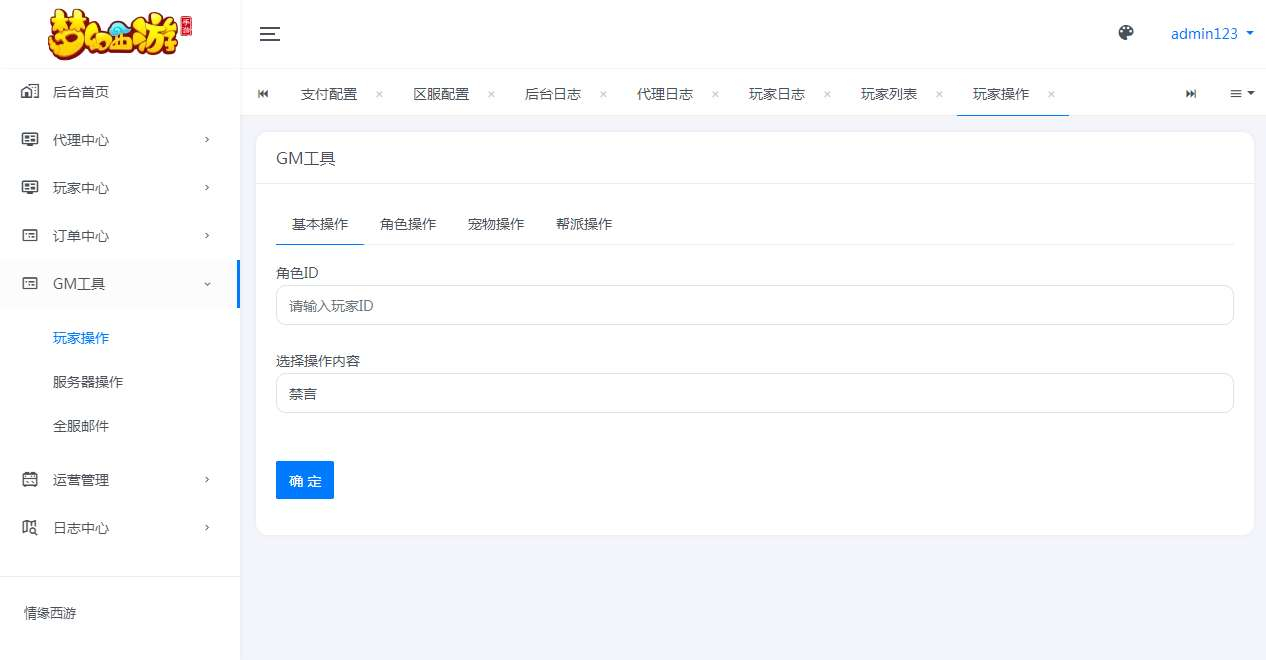Open the 选择操作内容 dropdown showing 禁言
The height and width of the screenshot is (660, 1266).
[754, 392]
